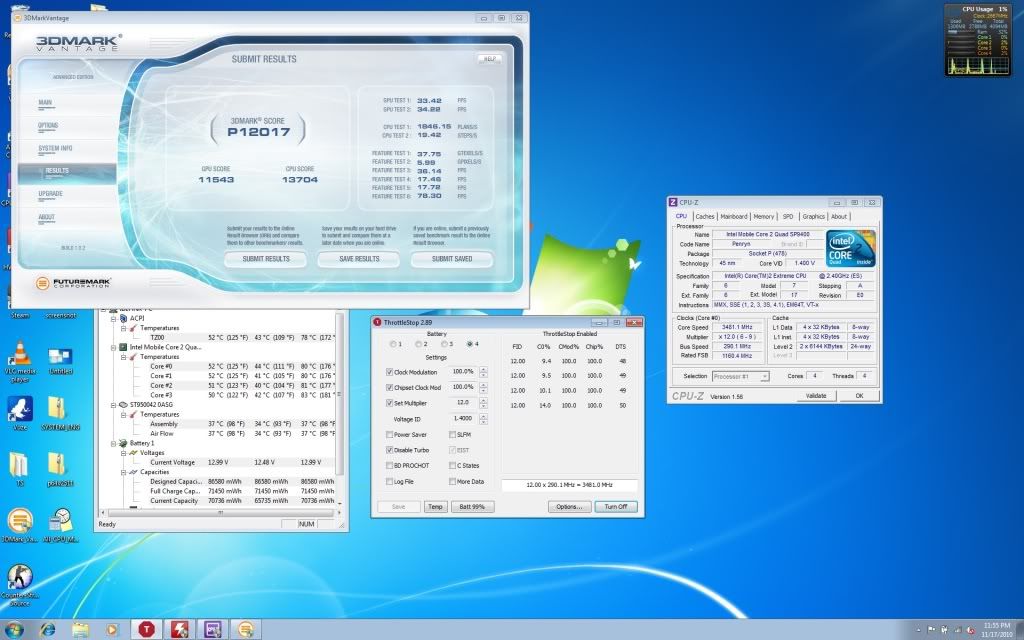Switch to the SPD tab in CPU-Z
The image size is (1024, 640).
coord(788,216)
